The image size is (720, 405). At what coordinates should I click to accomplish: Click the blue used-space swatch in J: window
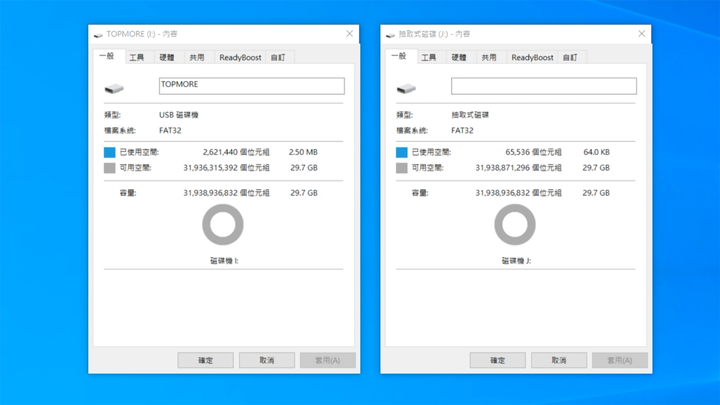coord(401,152)
